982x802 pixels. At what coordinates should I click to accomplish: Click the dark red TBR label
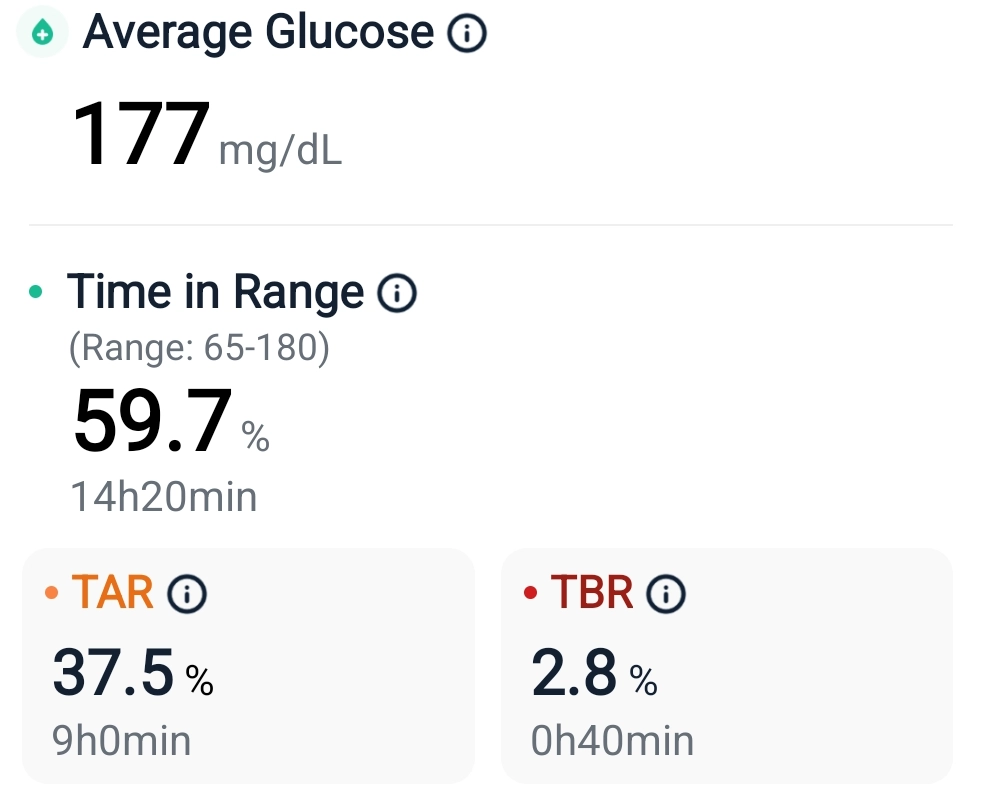coord(592,593)
